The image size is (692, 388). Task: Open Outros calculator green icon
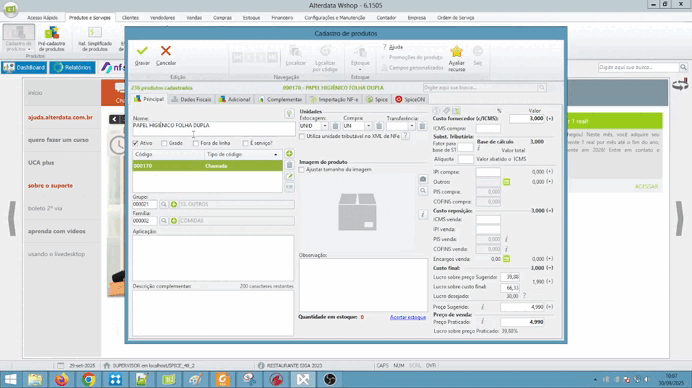(506, 182)
